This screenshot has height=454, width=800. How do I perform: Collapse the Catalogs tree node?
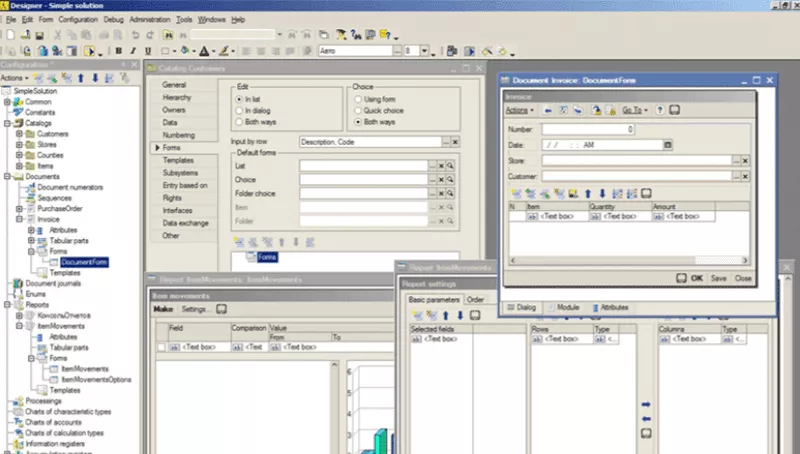tap(7, 123)
